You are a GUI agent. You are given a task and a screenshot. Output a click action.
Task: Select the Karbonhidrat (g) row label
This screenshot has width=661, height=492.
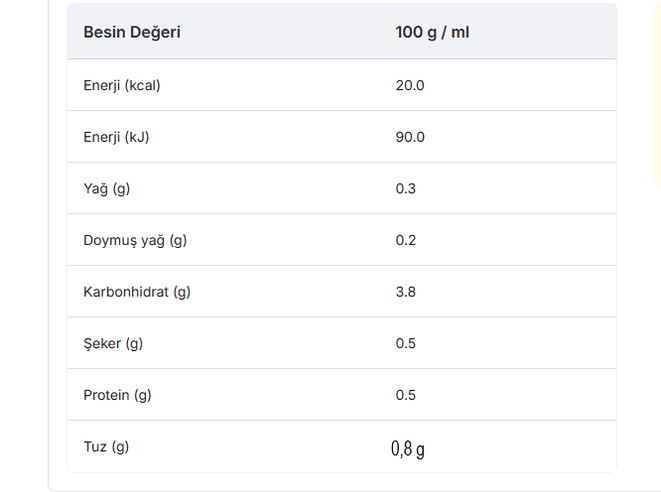[137, 292]
